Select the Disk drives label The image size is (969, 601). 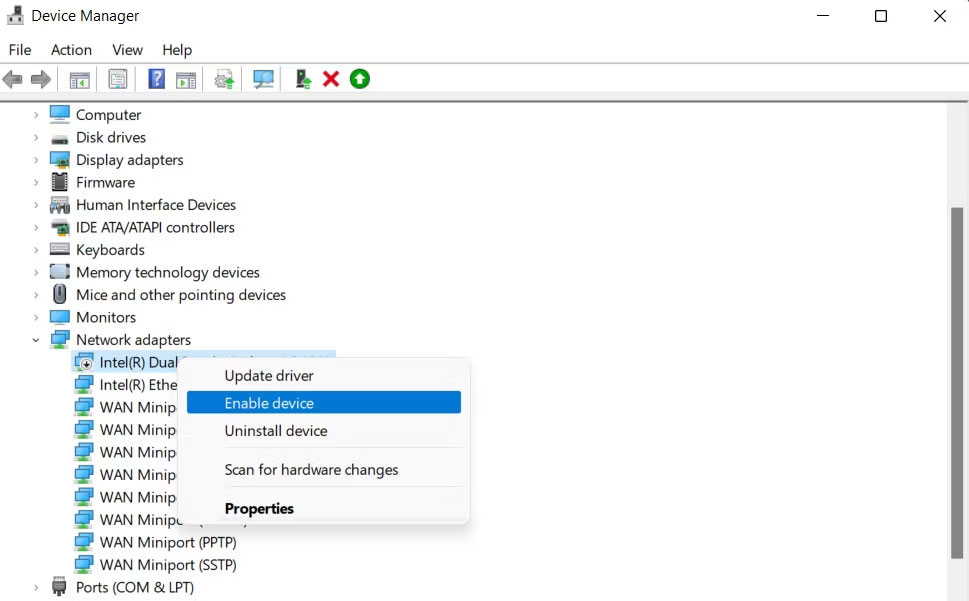tap(111, 137)
